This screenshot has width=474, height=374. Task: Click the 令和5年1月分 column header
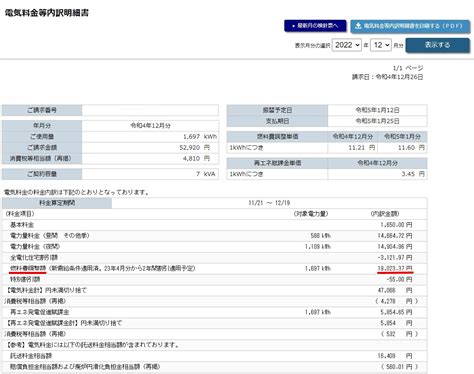(x=402, y=137)
